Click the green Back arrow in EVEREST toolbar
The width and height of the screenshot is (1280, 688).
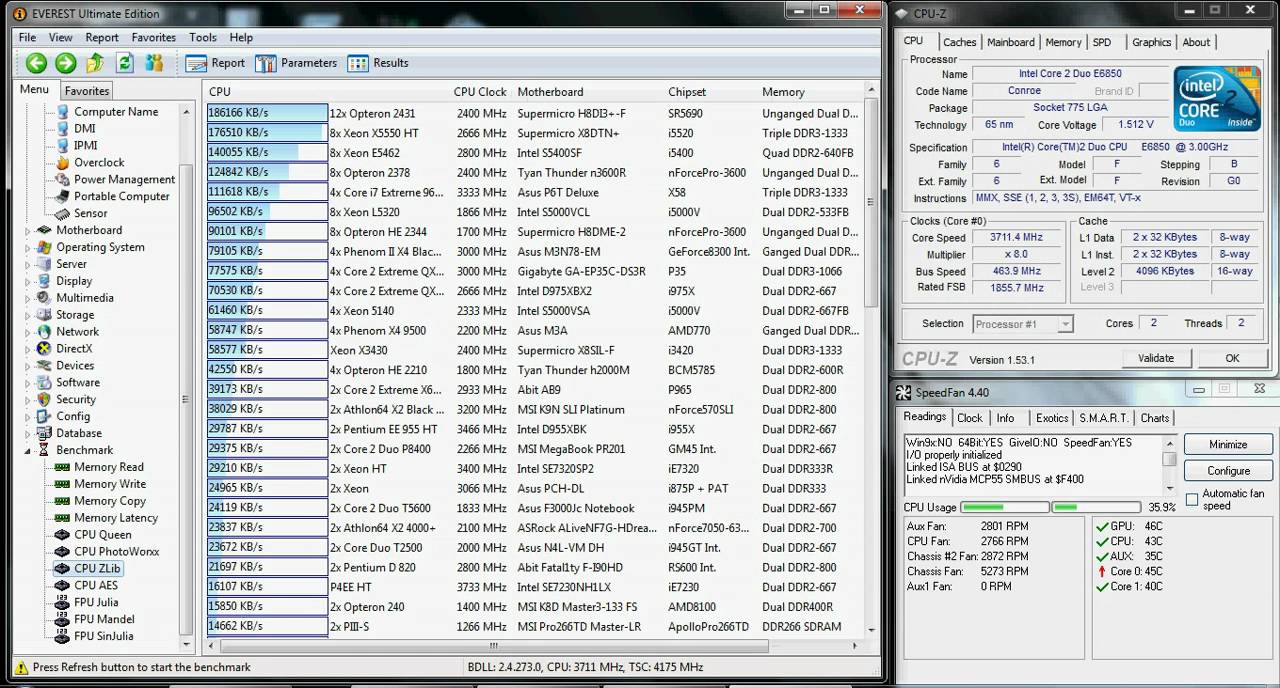[x=36, y=63]
